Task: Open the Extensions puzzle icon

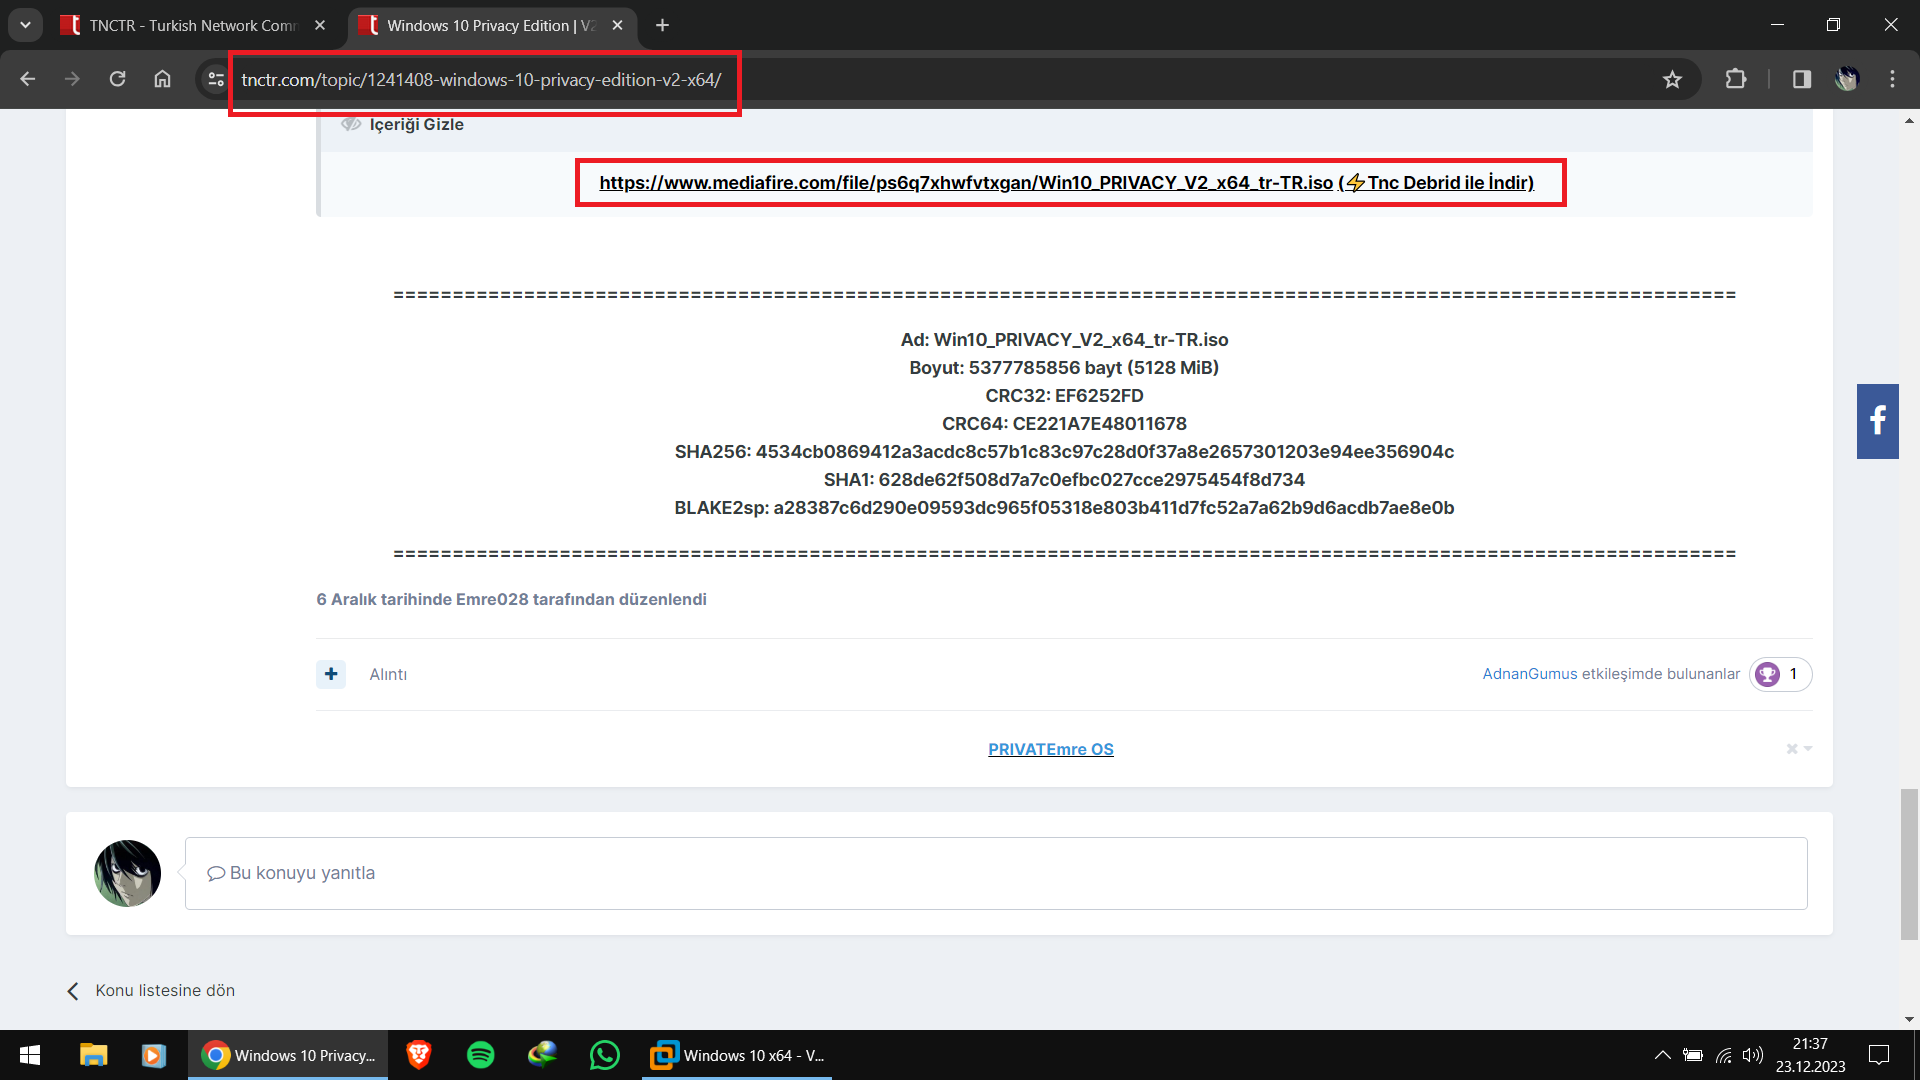Action: (x=1736, y=79)
